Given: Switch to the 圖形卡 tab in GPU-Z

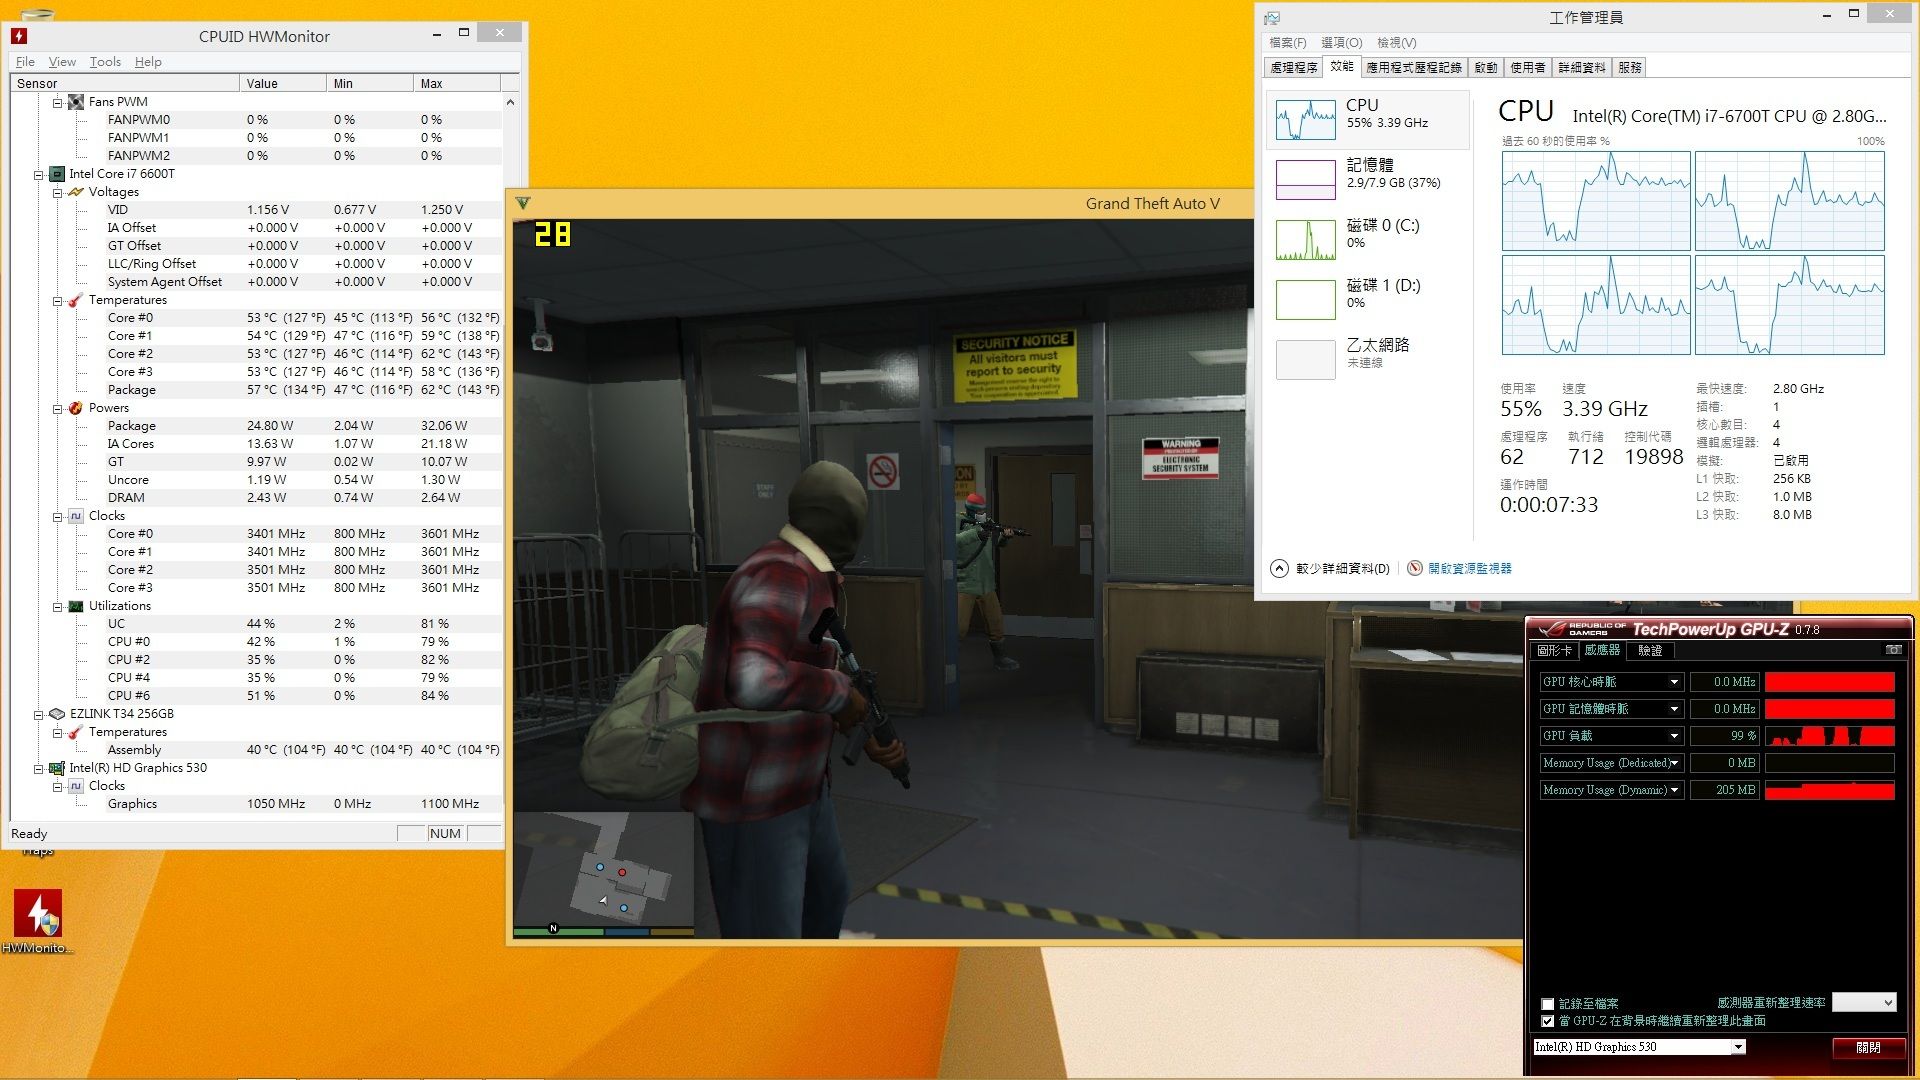Looking at the screenshot, I should click(x=1554, y=651).
